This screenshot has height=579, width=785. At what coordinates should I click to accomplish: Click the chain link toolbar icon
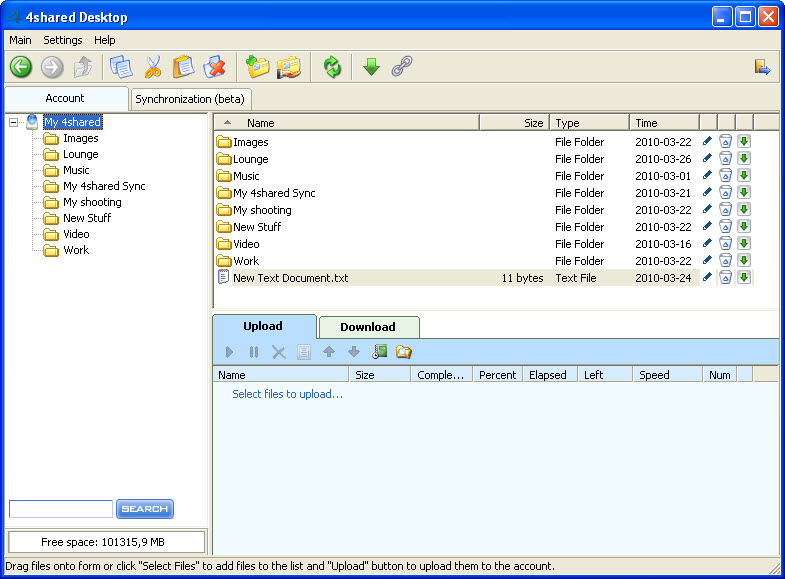pyautogui.click(x=402, y=66)
